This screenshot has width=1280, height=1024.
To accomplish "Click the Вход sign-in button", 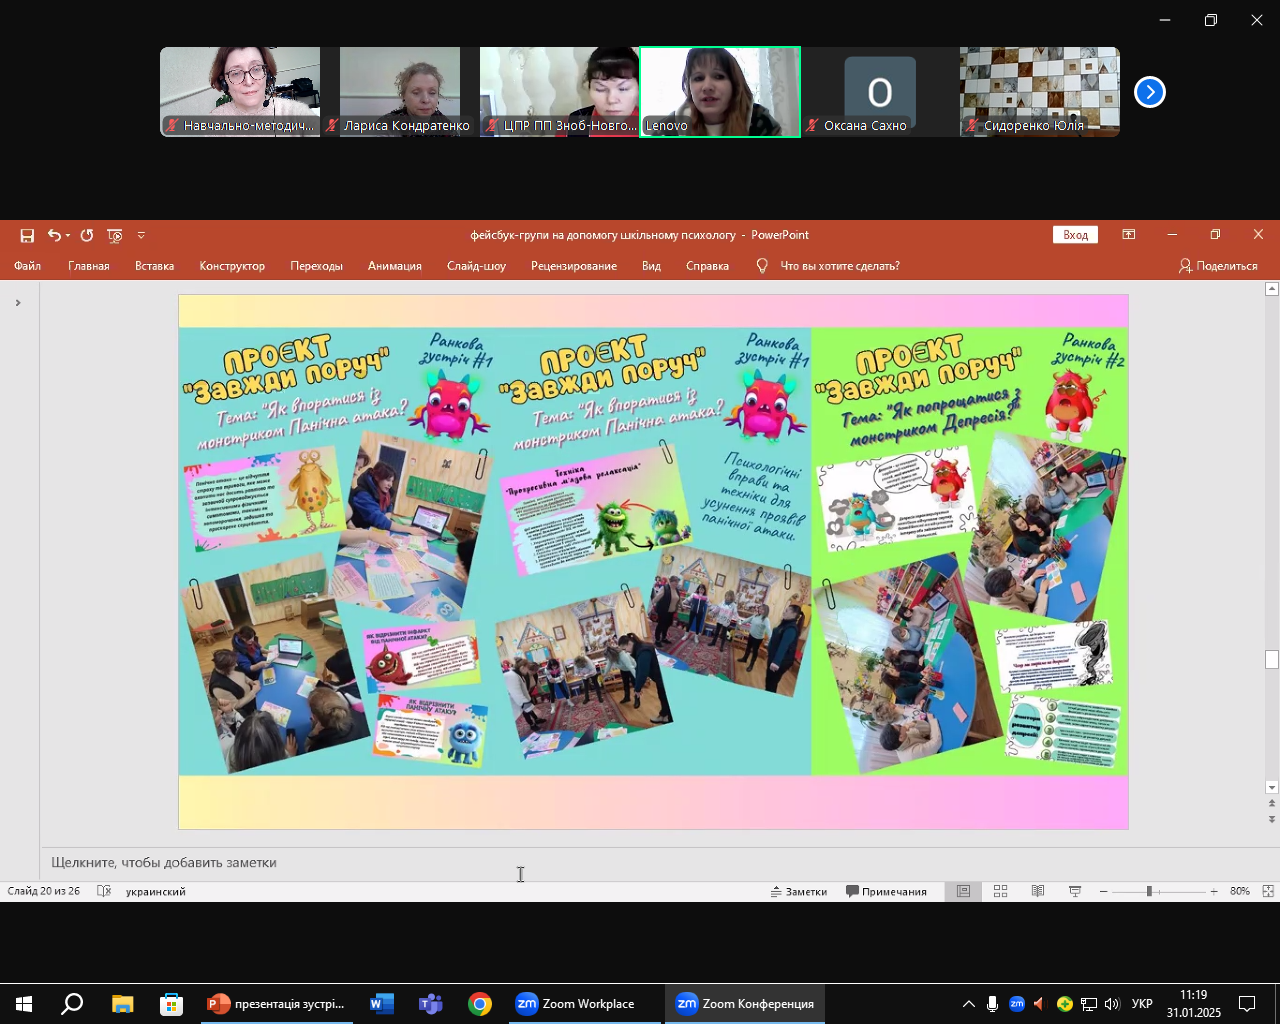I will coord(1076,235).
